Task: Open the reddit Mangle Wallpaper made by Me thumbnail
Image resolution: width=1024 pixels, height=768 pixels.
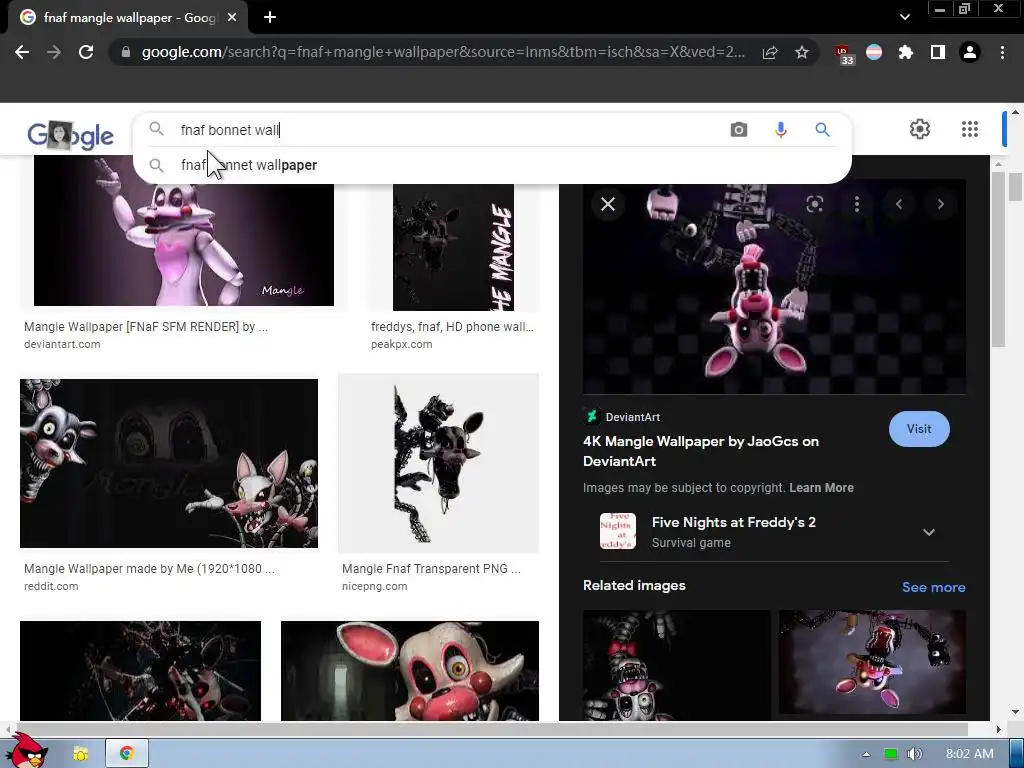Action: click(168, 463)
